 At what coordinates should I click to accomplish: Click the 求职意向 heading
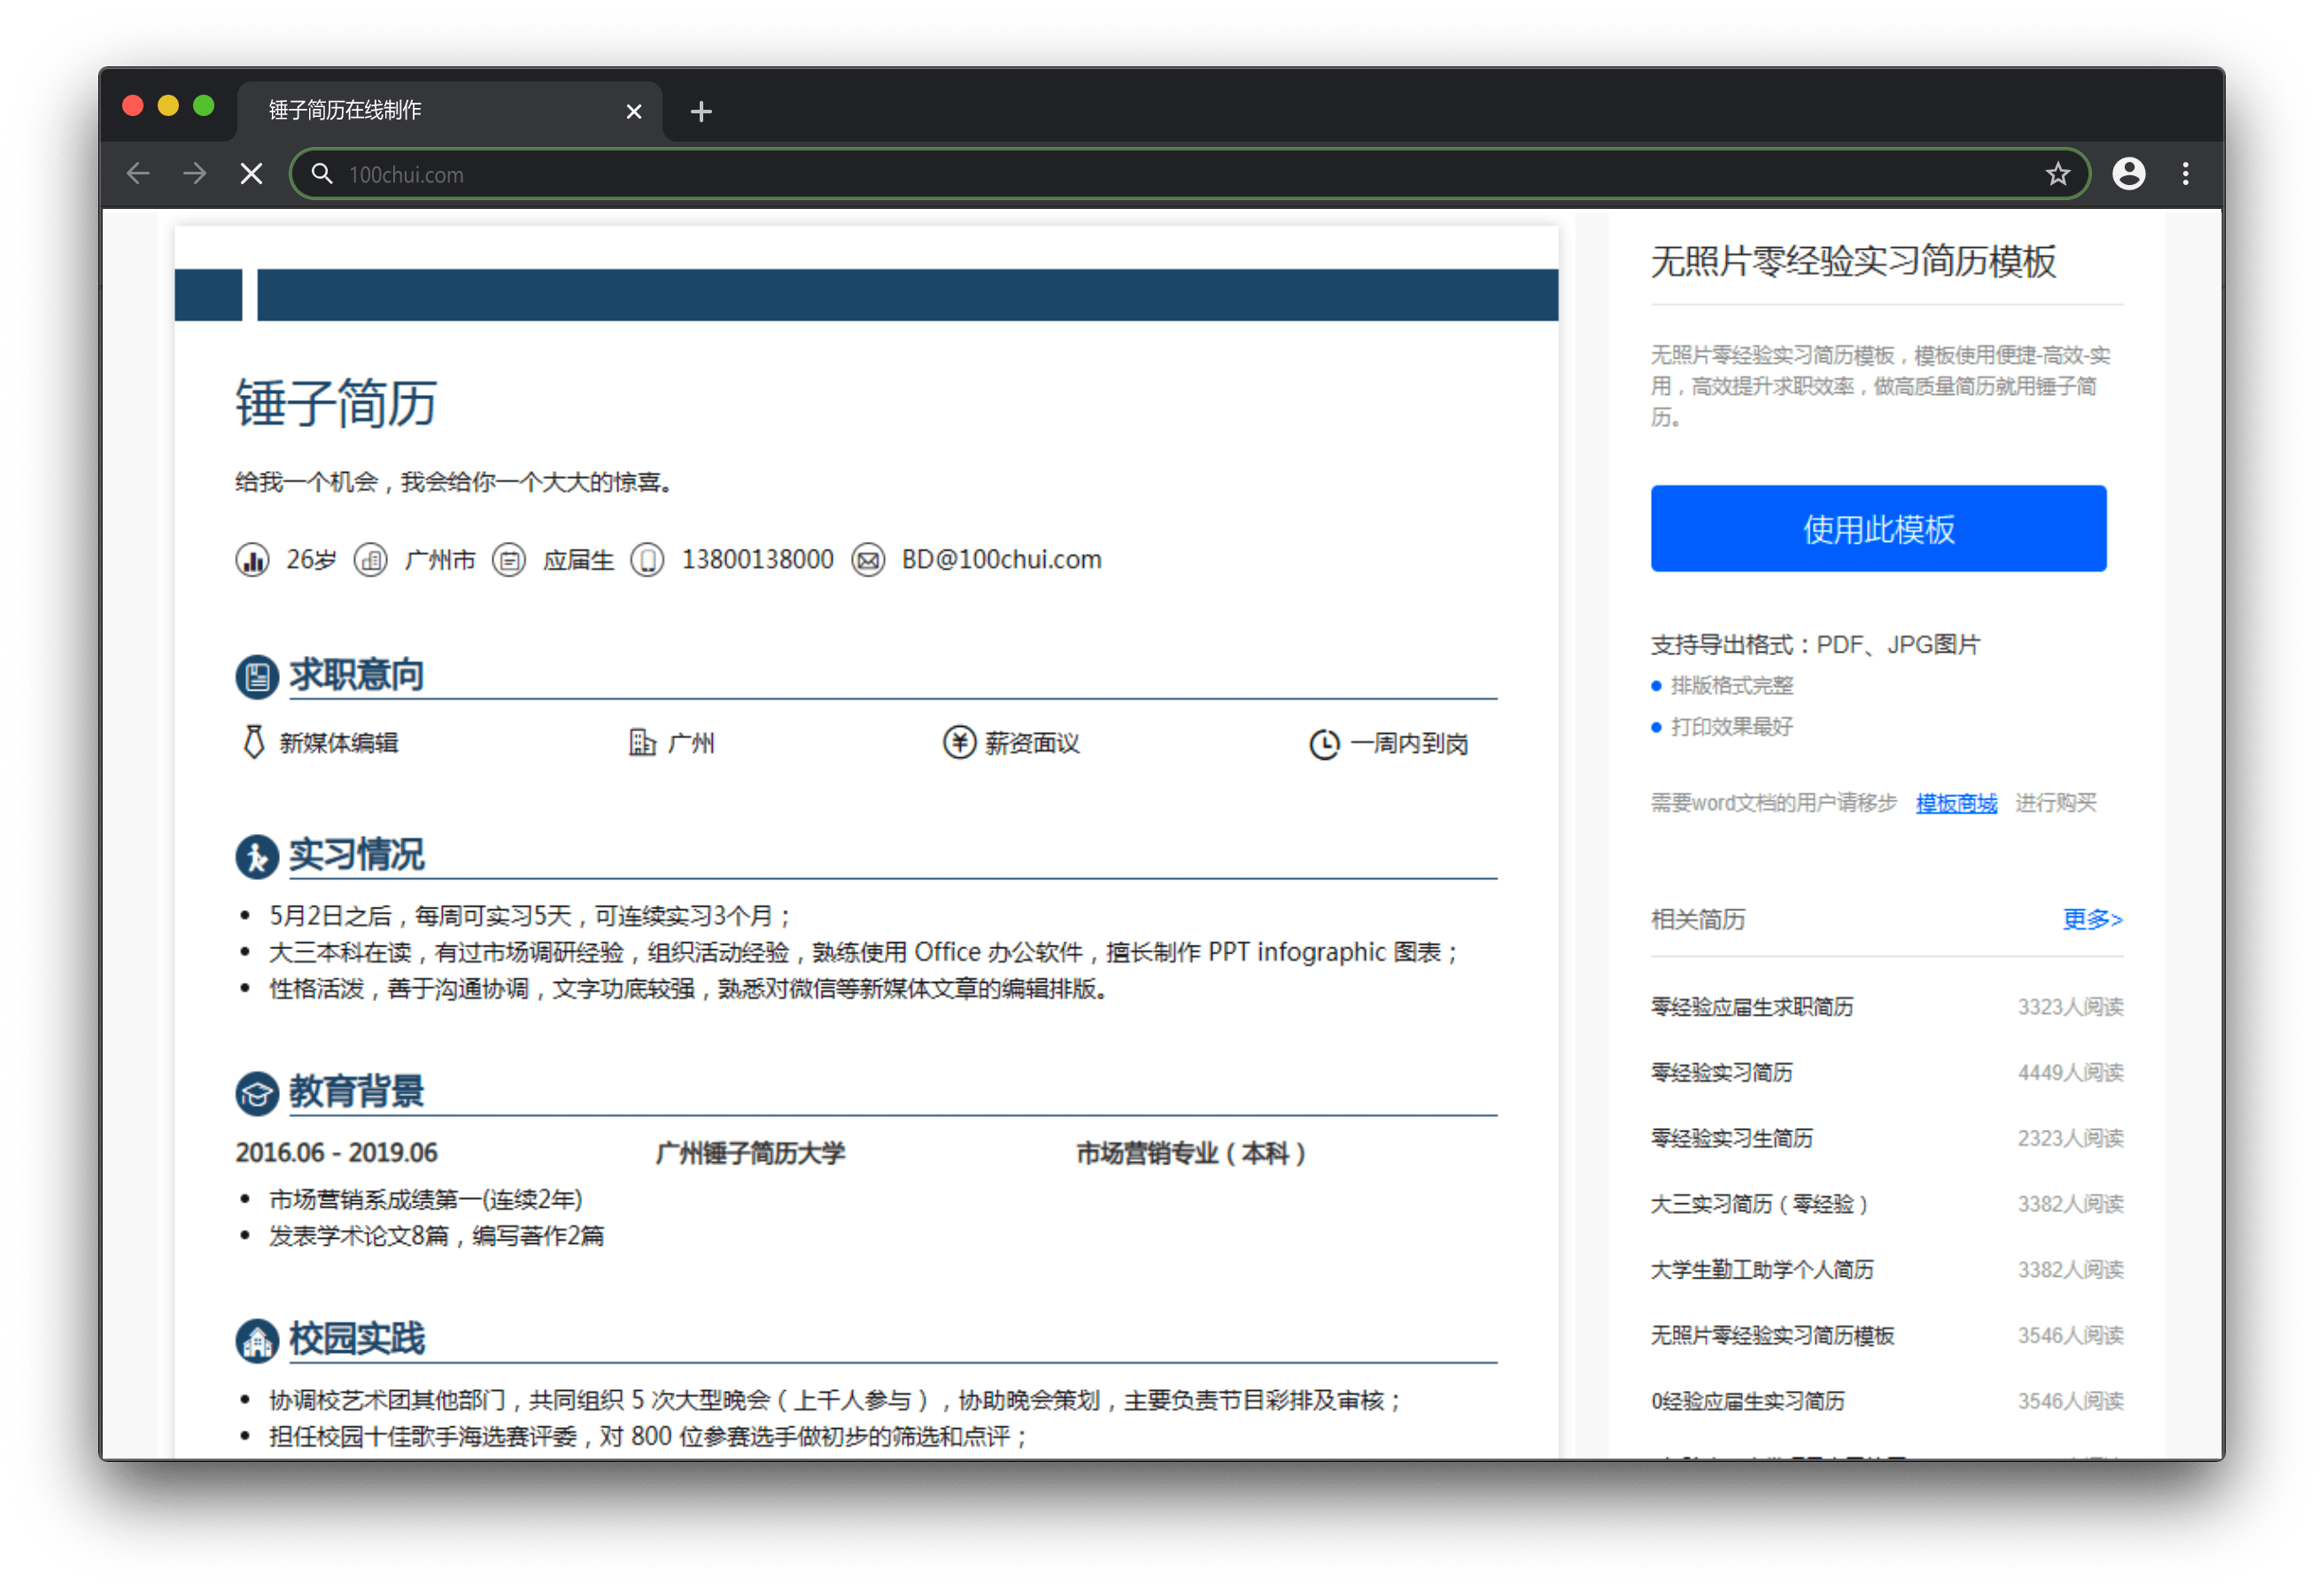click(357, 675)
